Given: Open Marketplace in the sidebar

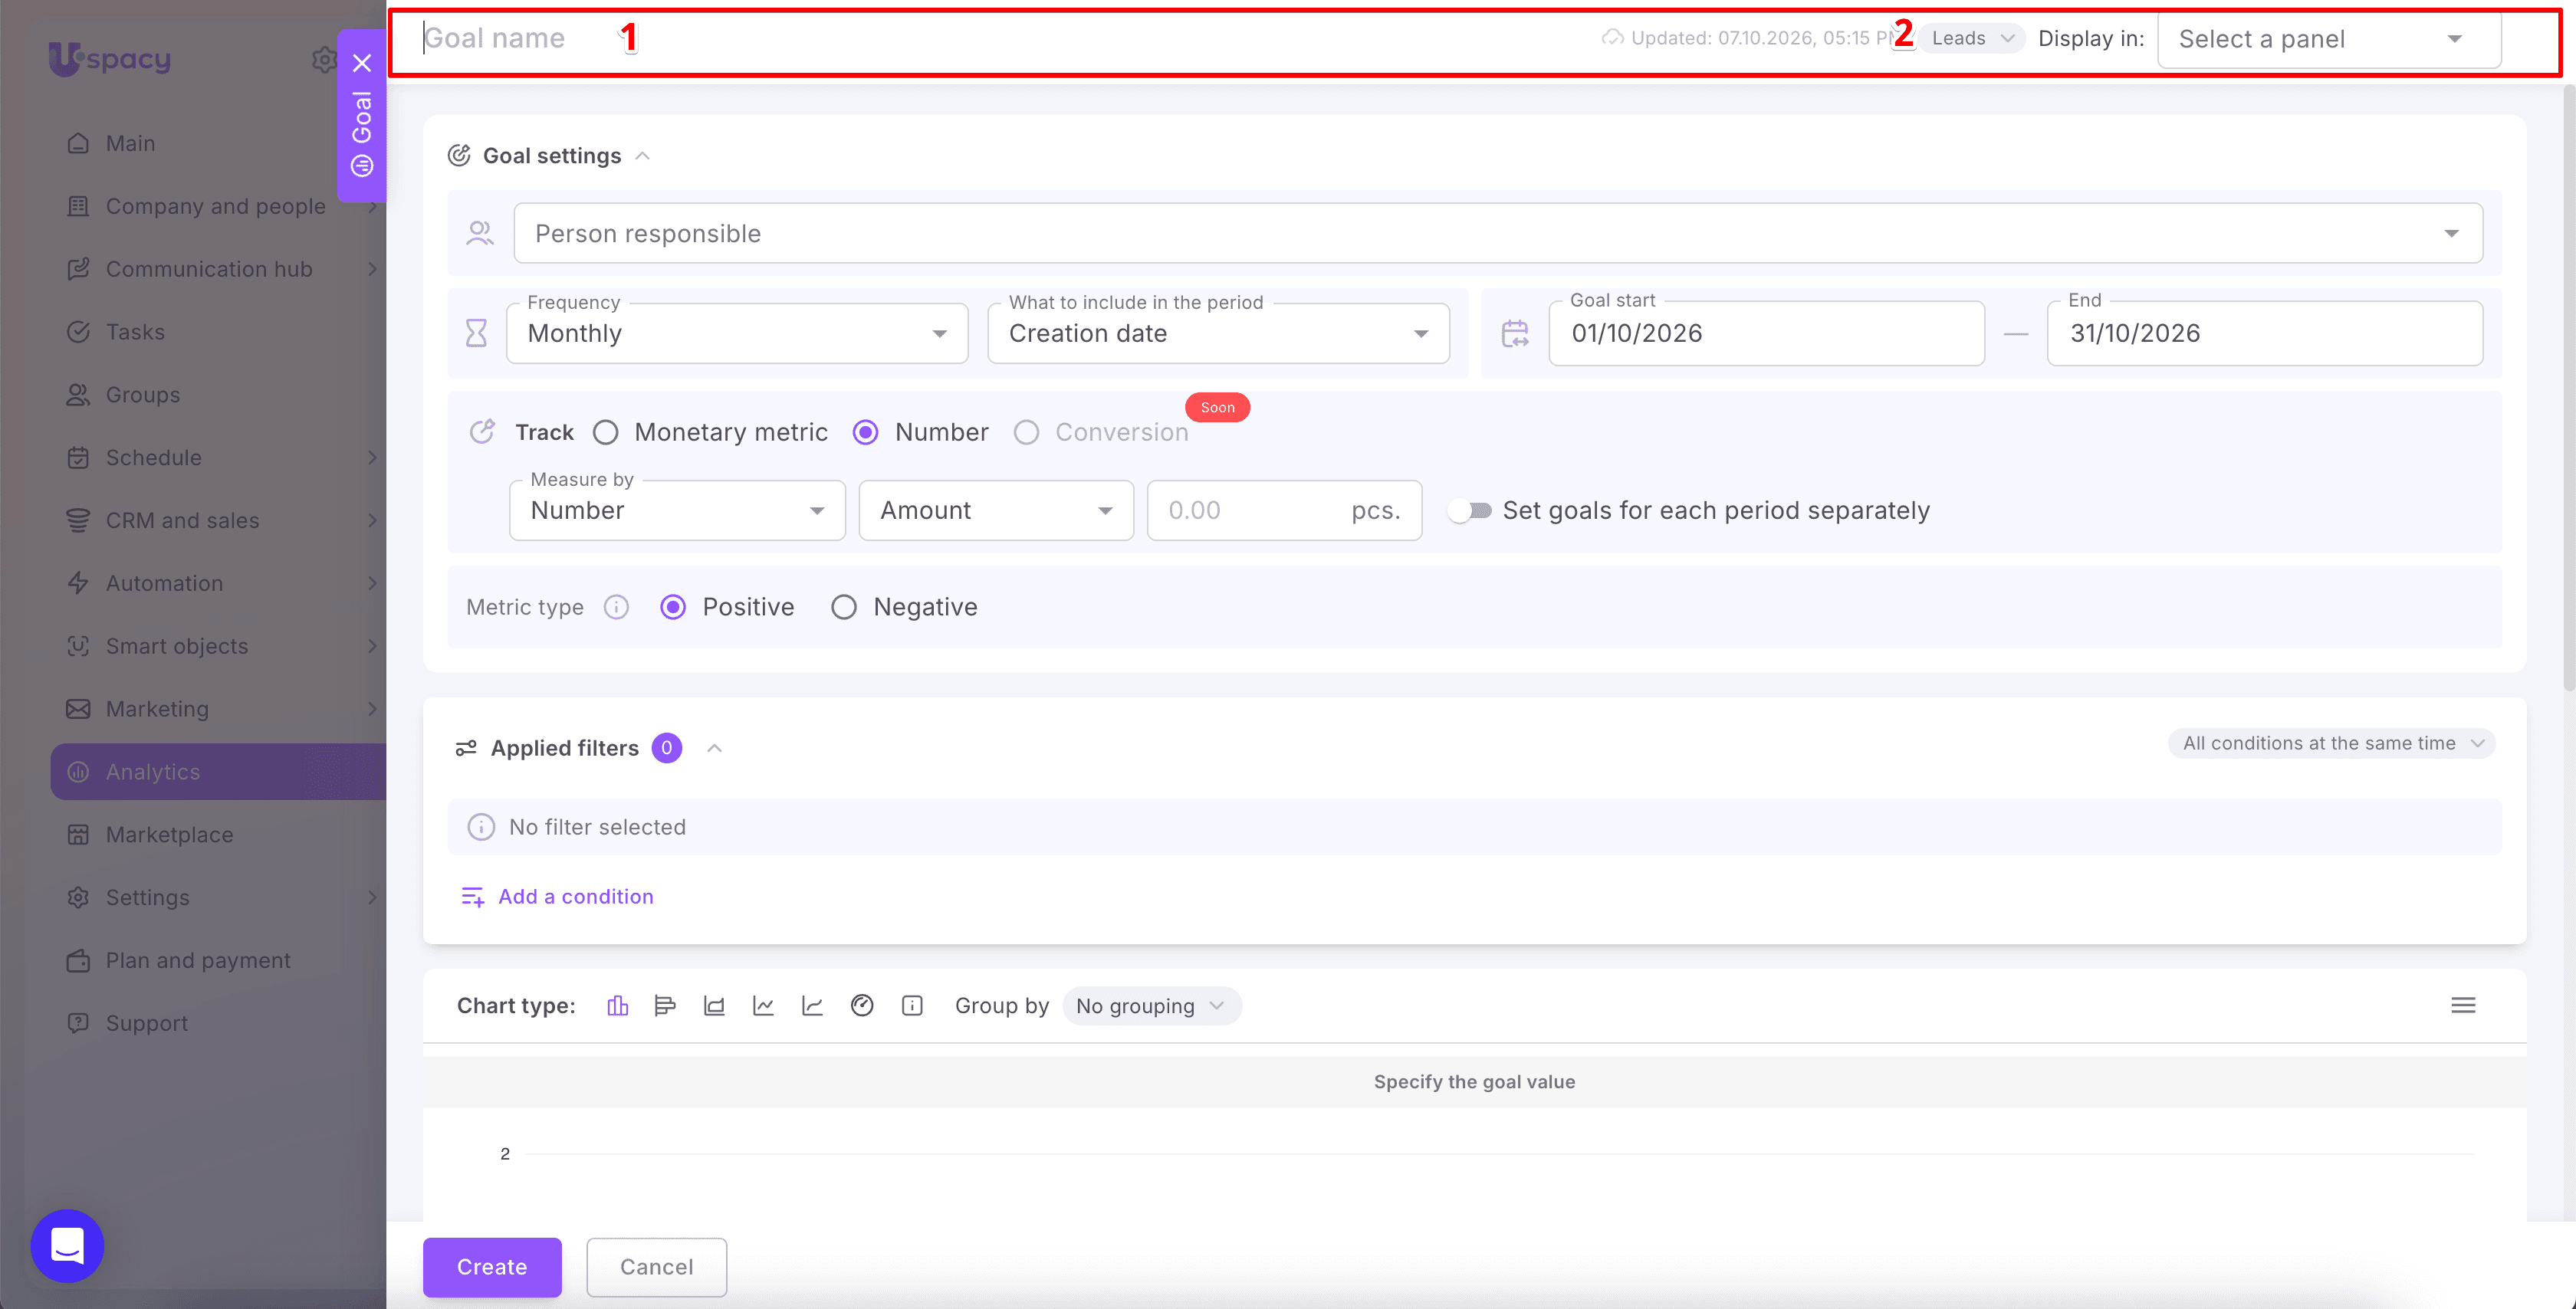Looking at the screenshot, I should [218, 835].
